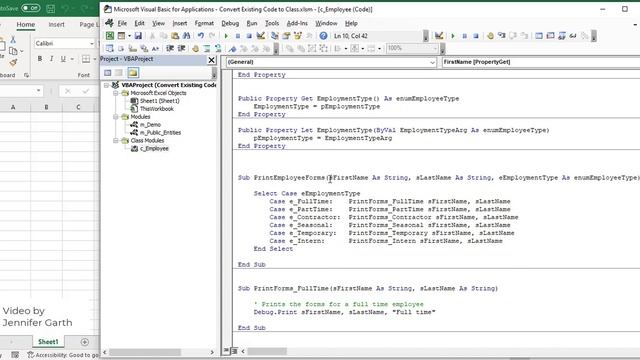The height and width of the screenshot is (360, 640).
Task: Click Accessibility status in Excel status bar
Action: coord(63,355)
